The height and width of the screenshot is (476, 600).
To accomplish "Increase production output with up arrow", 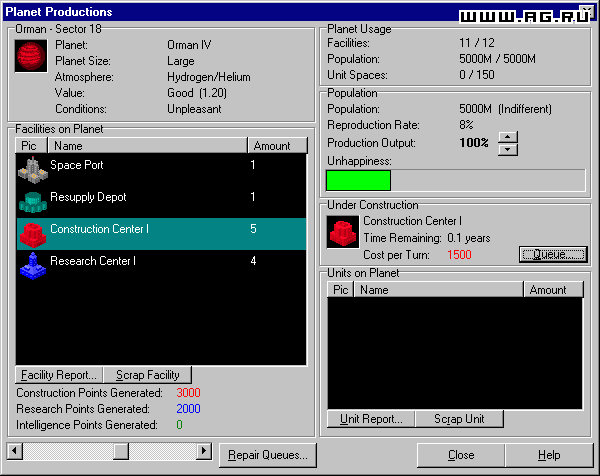I will click(508, 137).
